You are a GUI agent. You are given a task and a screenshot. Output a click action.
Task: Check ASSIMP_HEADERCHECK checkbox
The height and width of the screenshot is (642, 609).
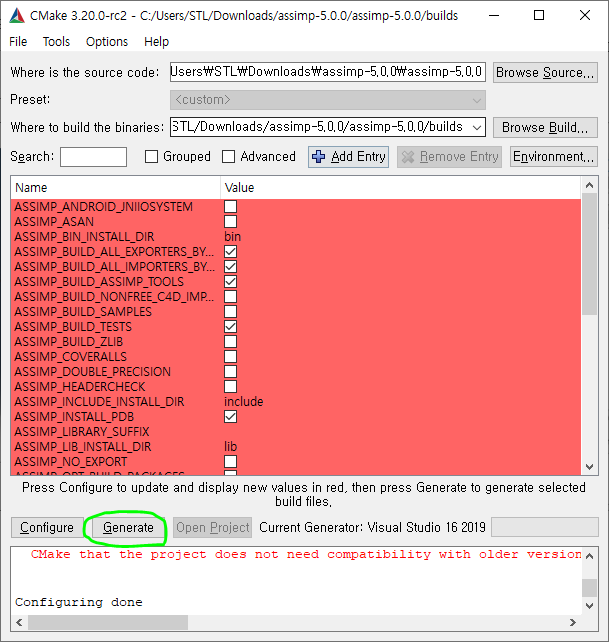pos(231,387)
